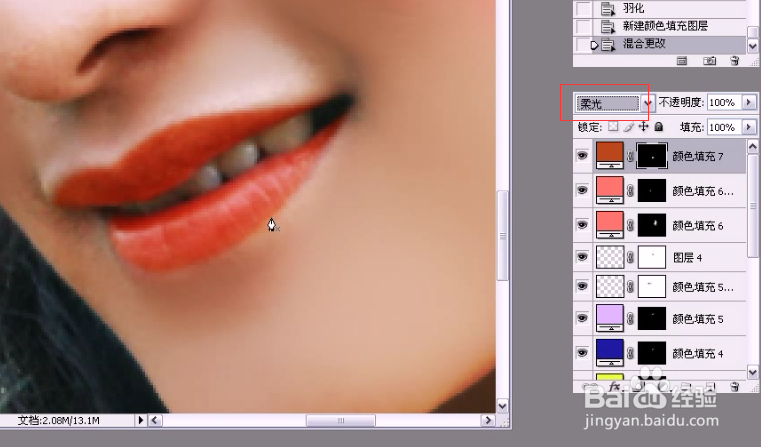Hide the 颜色填充 7 layer
The width and height of the screenshot is (761, 447).
pyautogui.click(x=582, y=156)
